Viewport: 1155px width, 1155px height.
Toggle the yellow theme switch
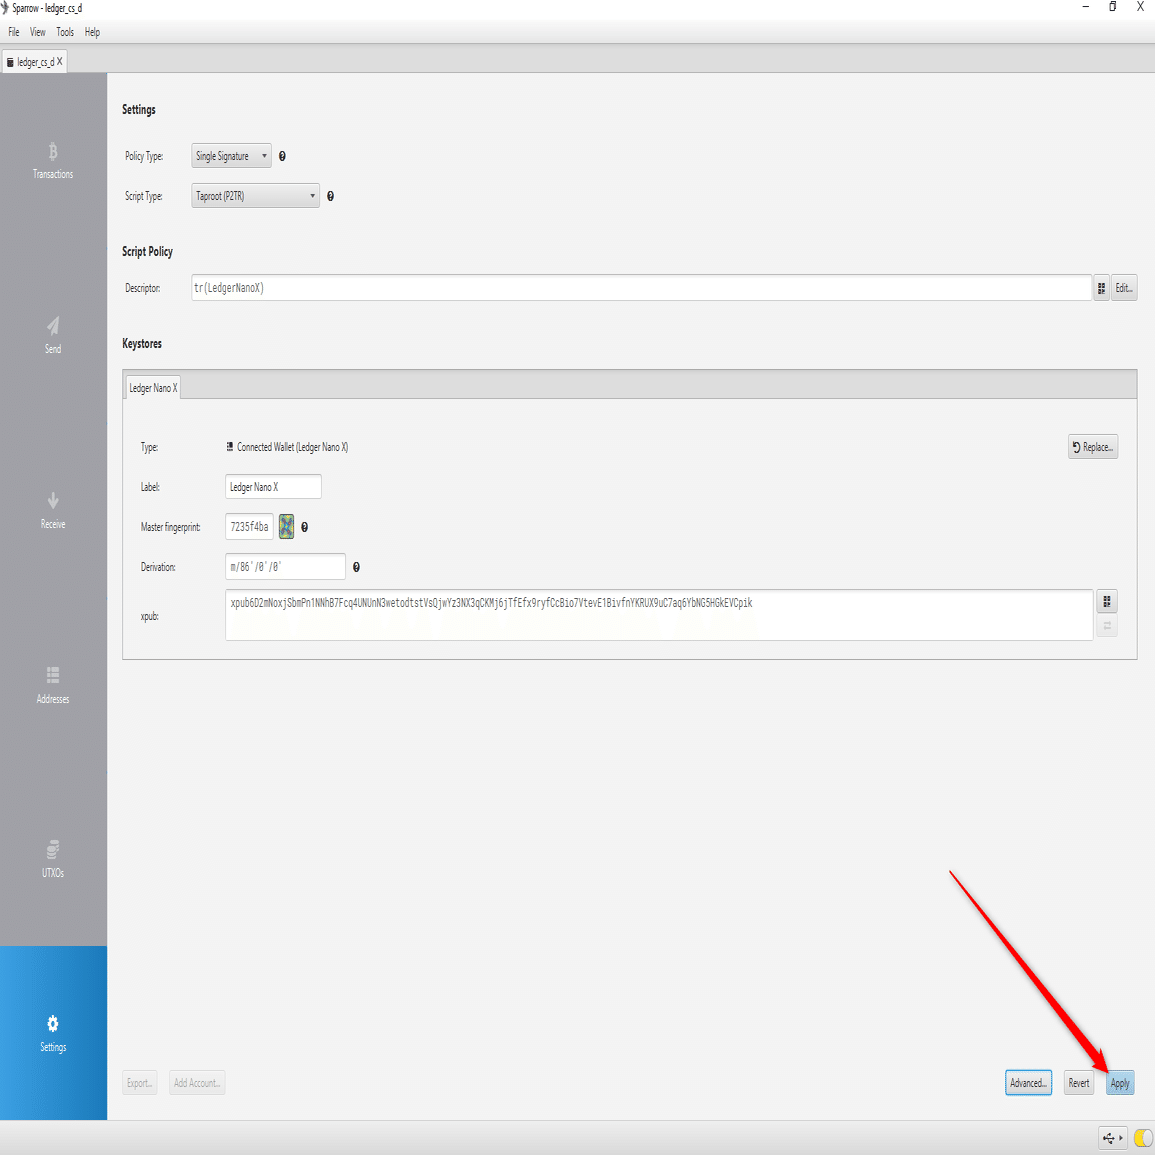pyautogui.click(x=1143, y=1138)
